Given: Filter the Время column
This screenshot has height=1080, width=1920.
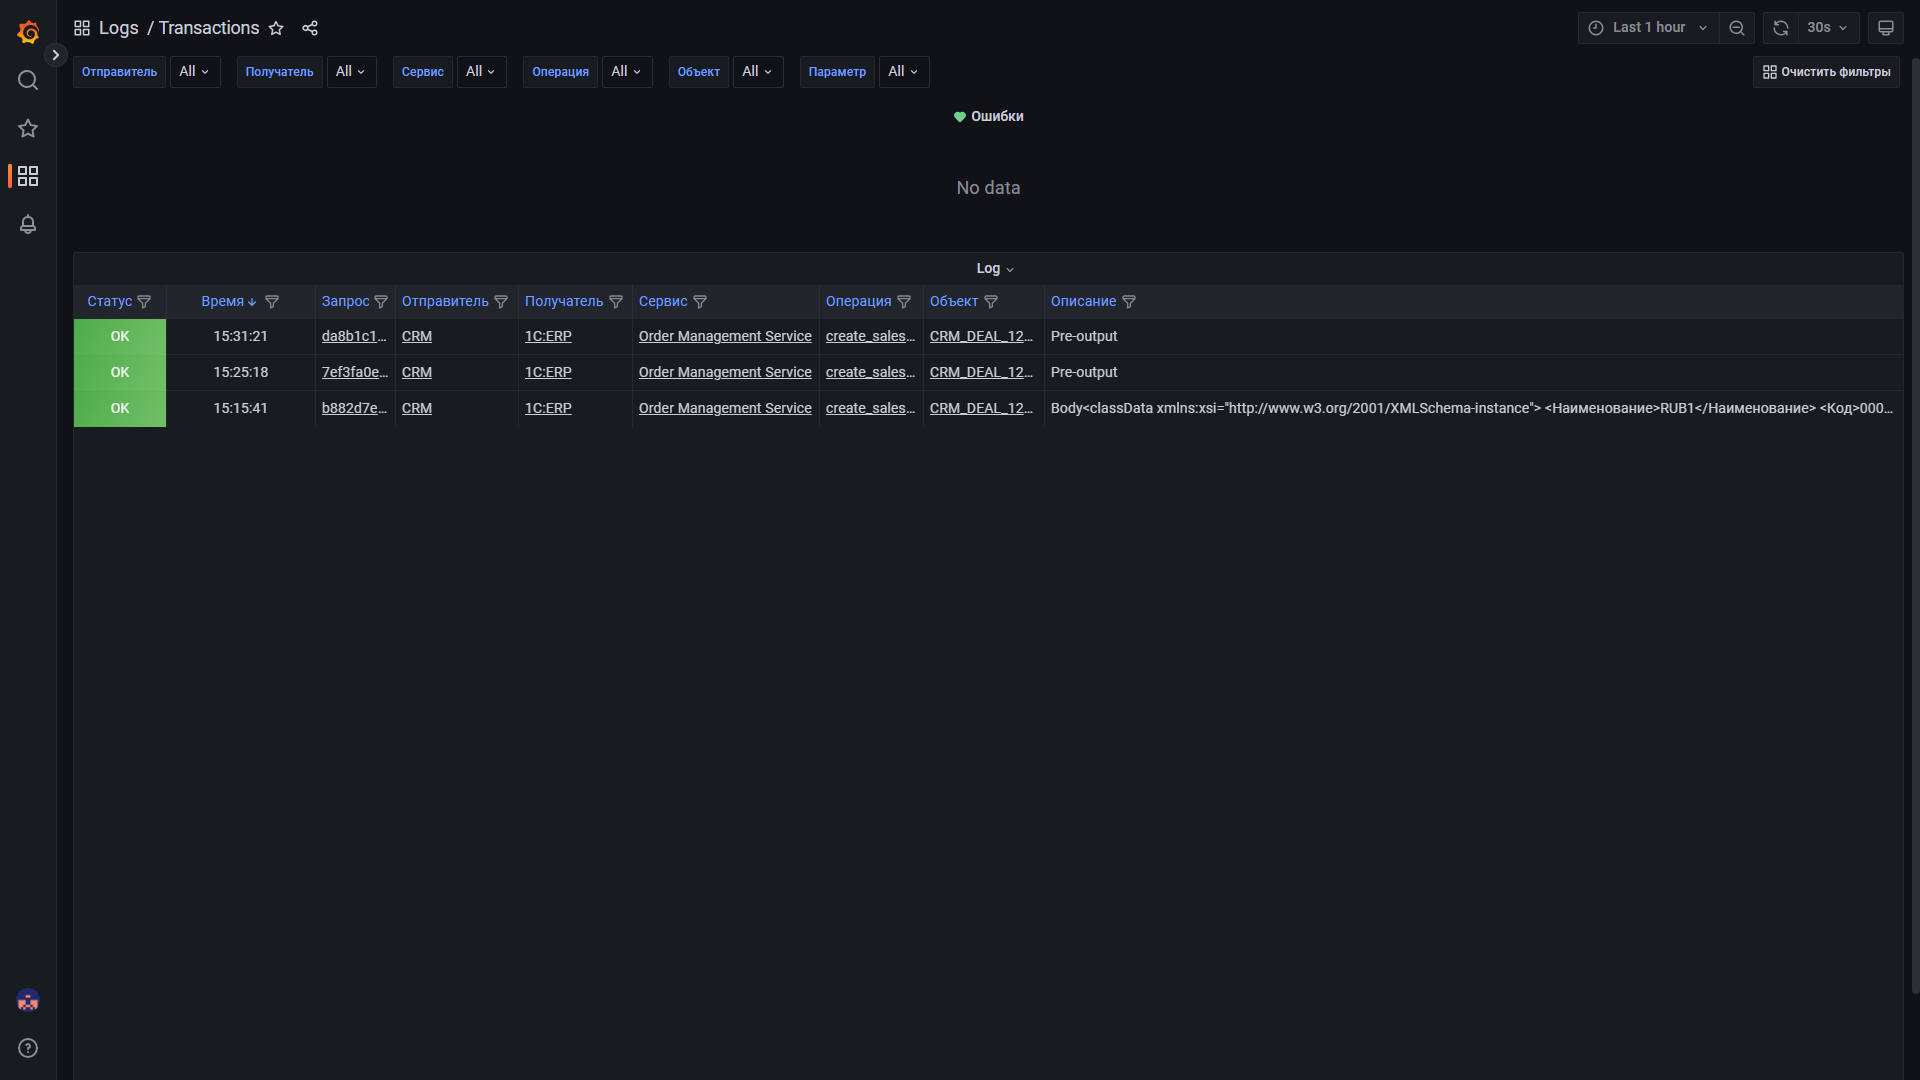Looking at the screenshot, I should coord(271,302).
